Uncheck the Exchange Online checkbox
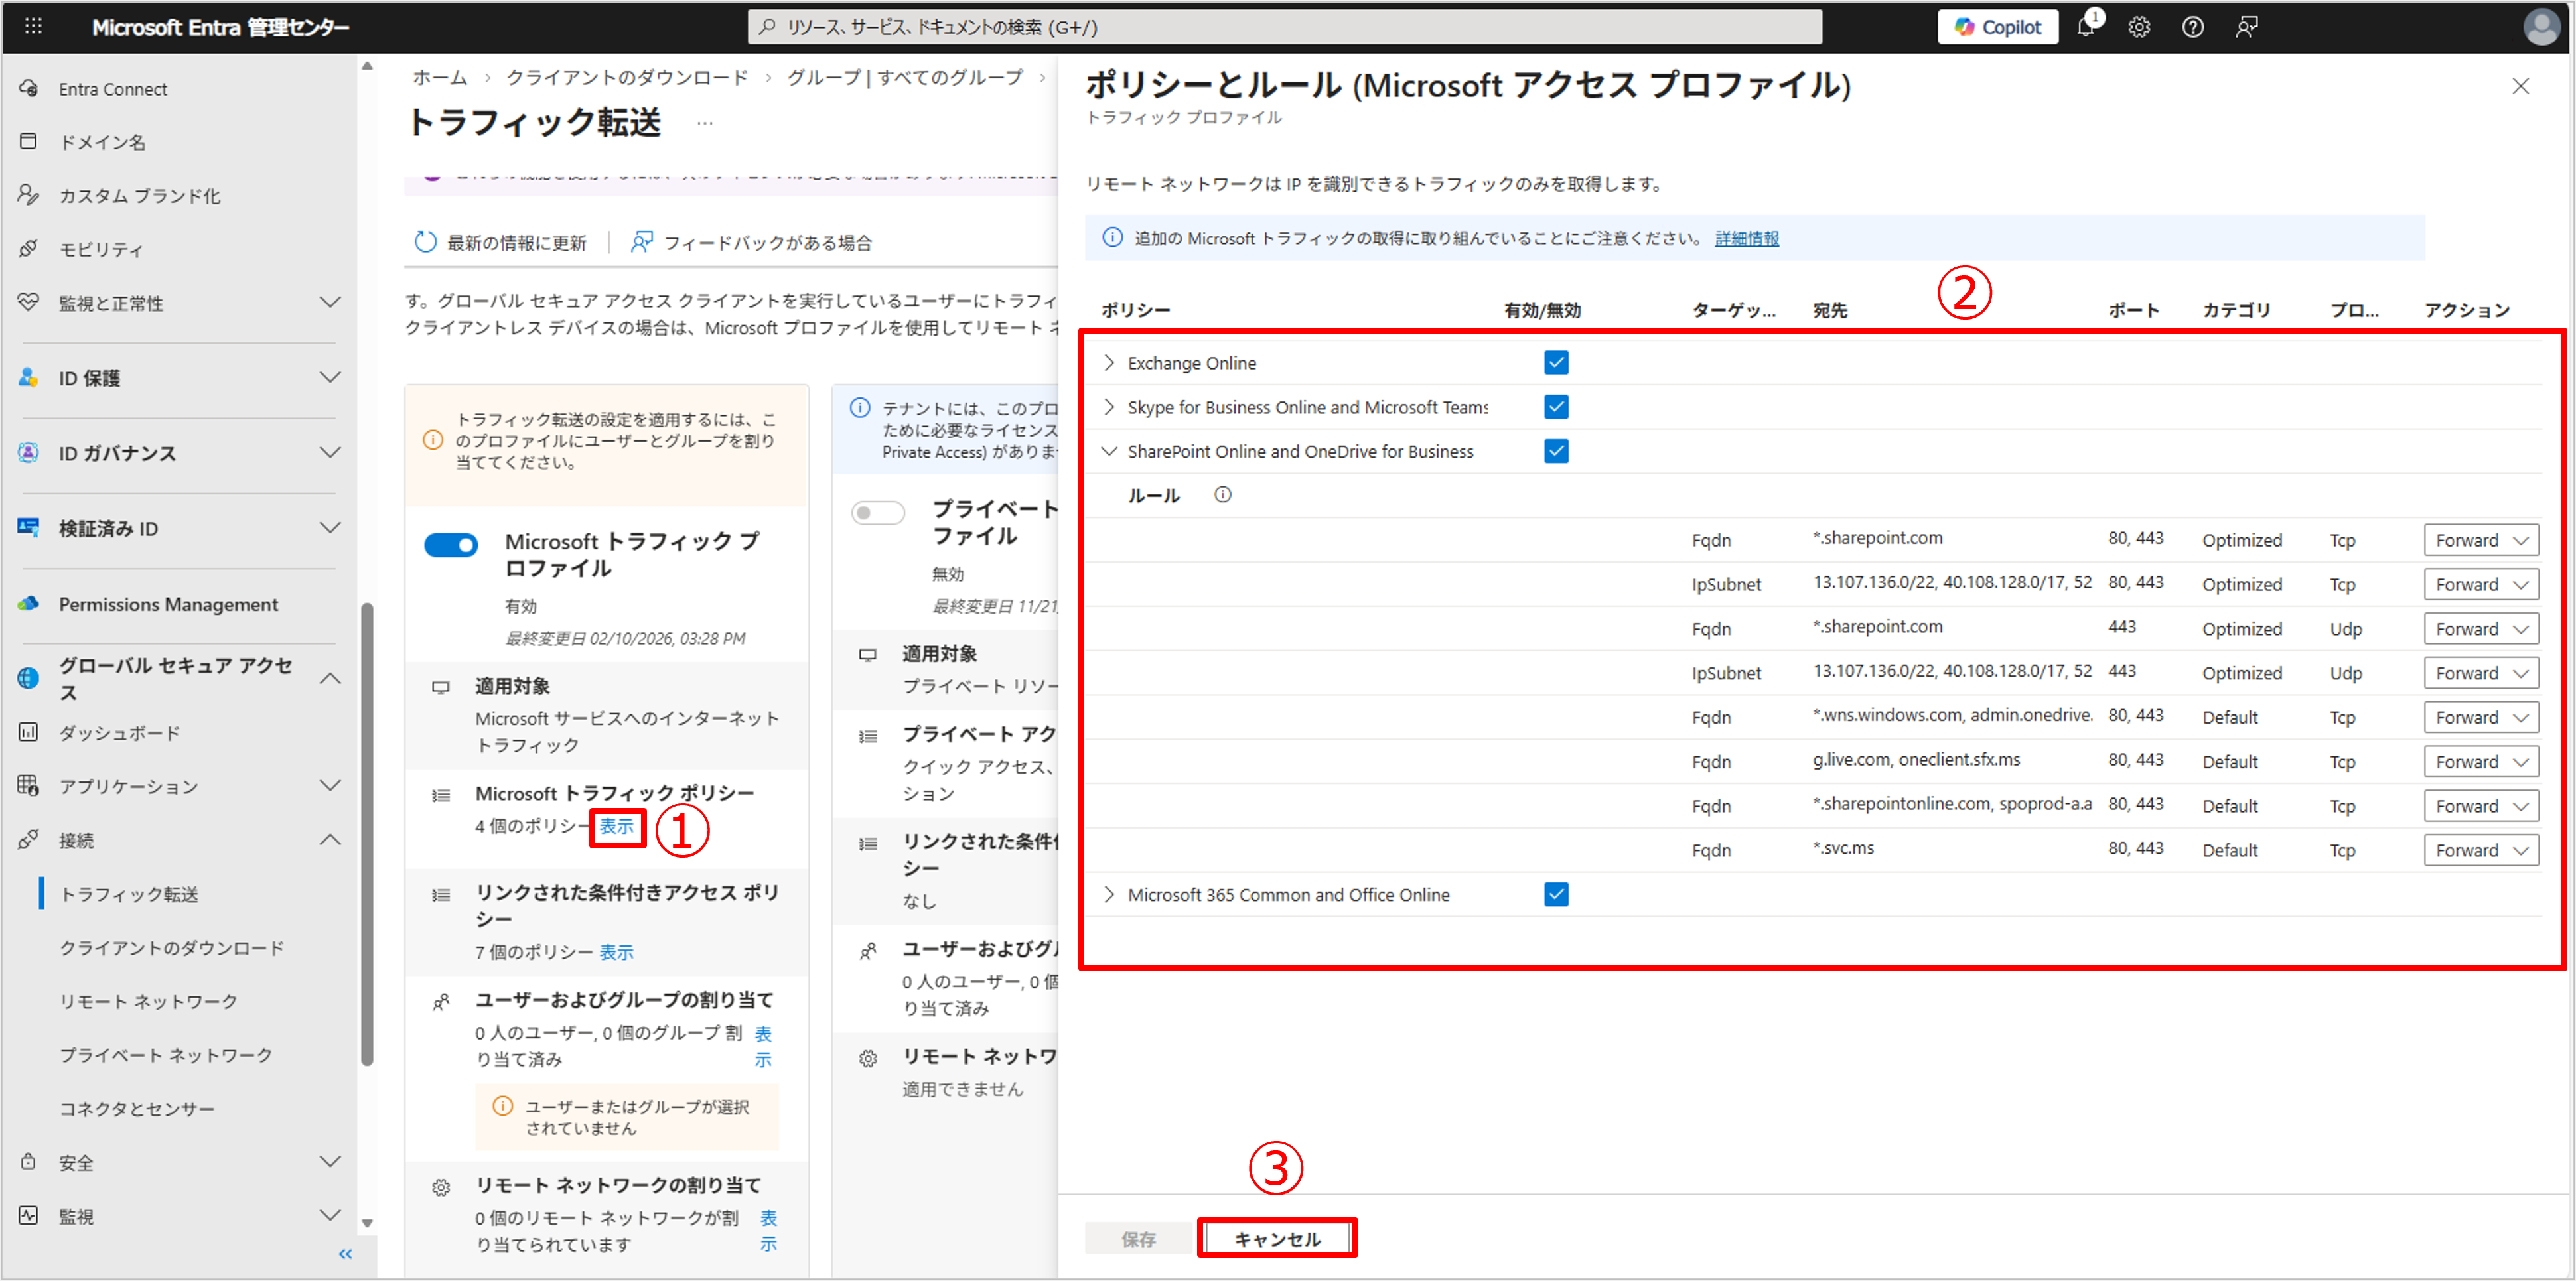2576x1281 pixels. click(1555, 363)
